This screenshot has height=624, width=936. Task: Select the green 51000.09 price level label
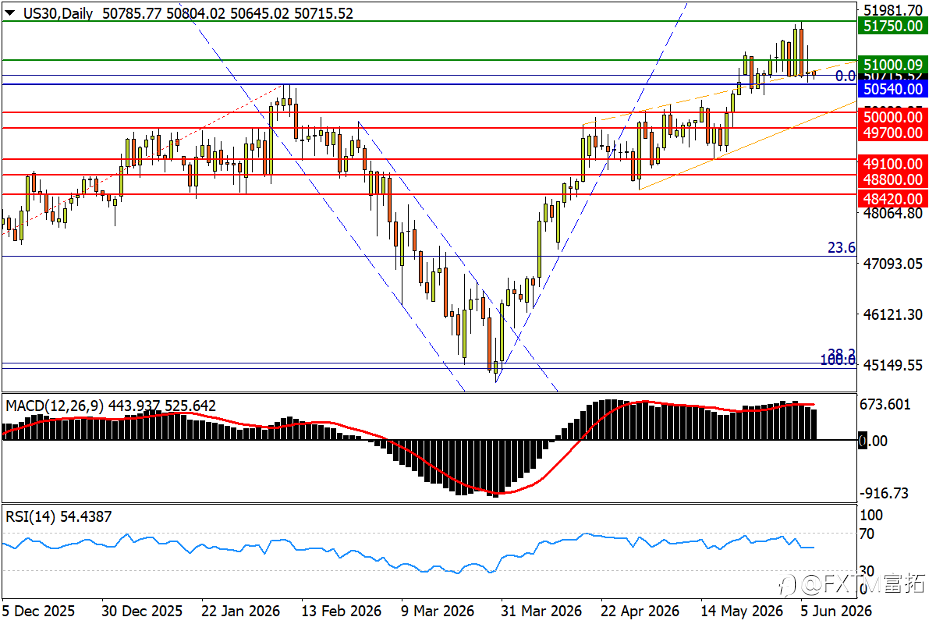892,64
